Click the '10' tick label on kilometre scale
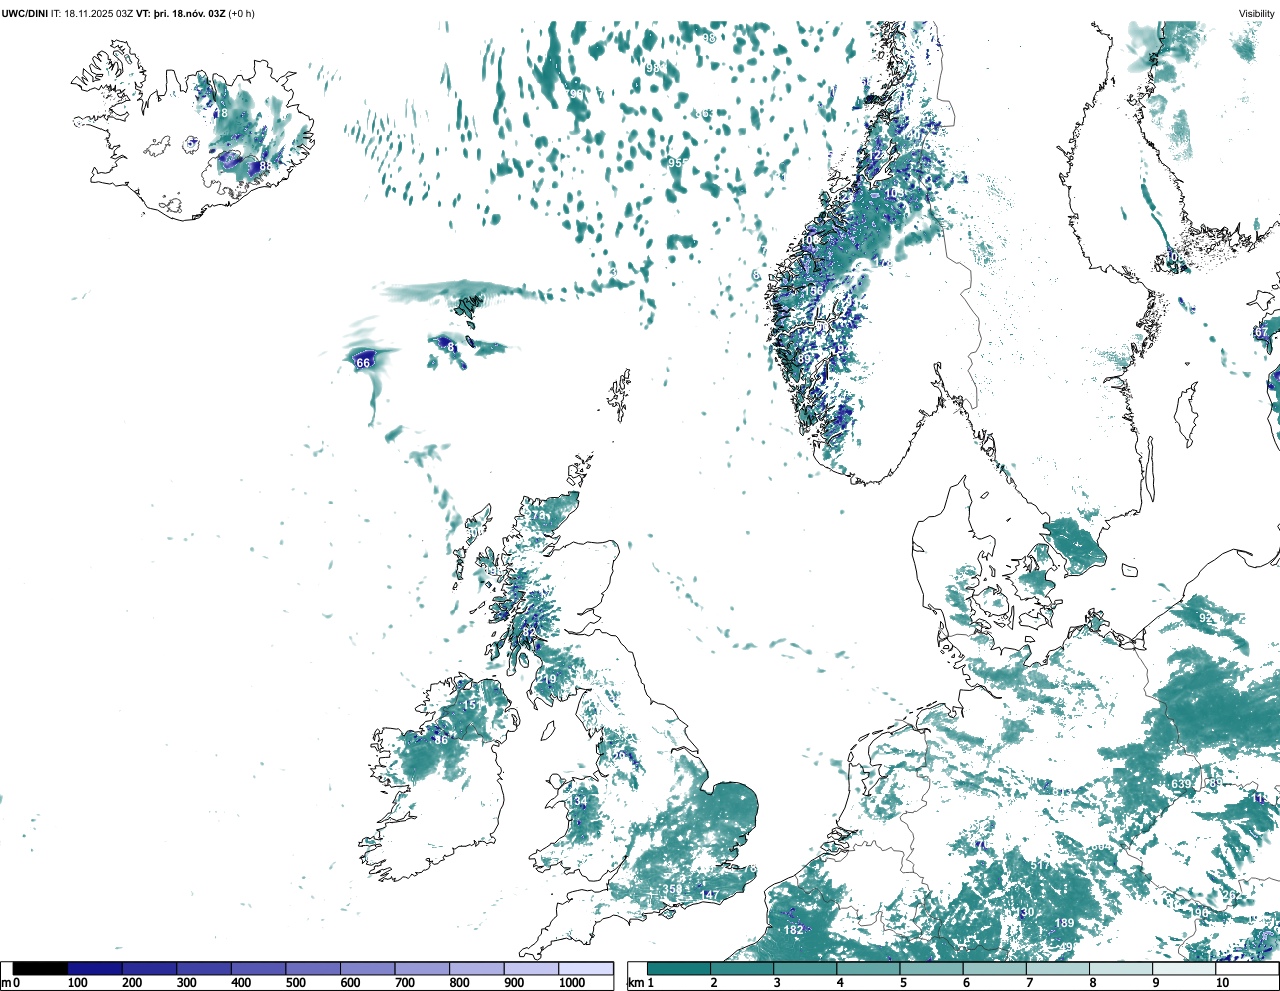This screenshot has width=1280, height=991. pyautogui.click(x=1222, y=983)
